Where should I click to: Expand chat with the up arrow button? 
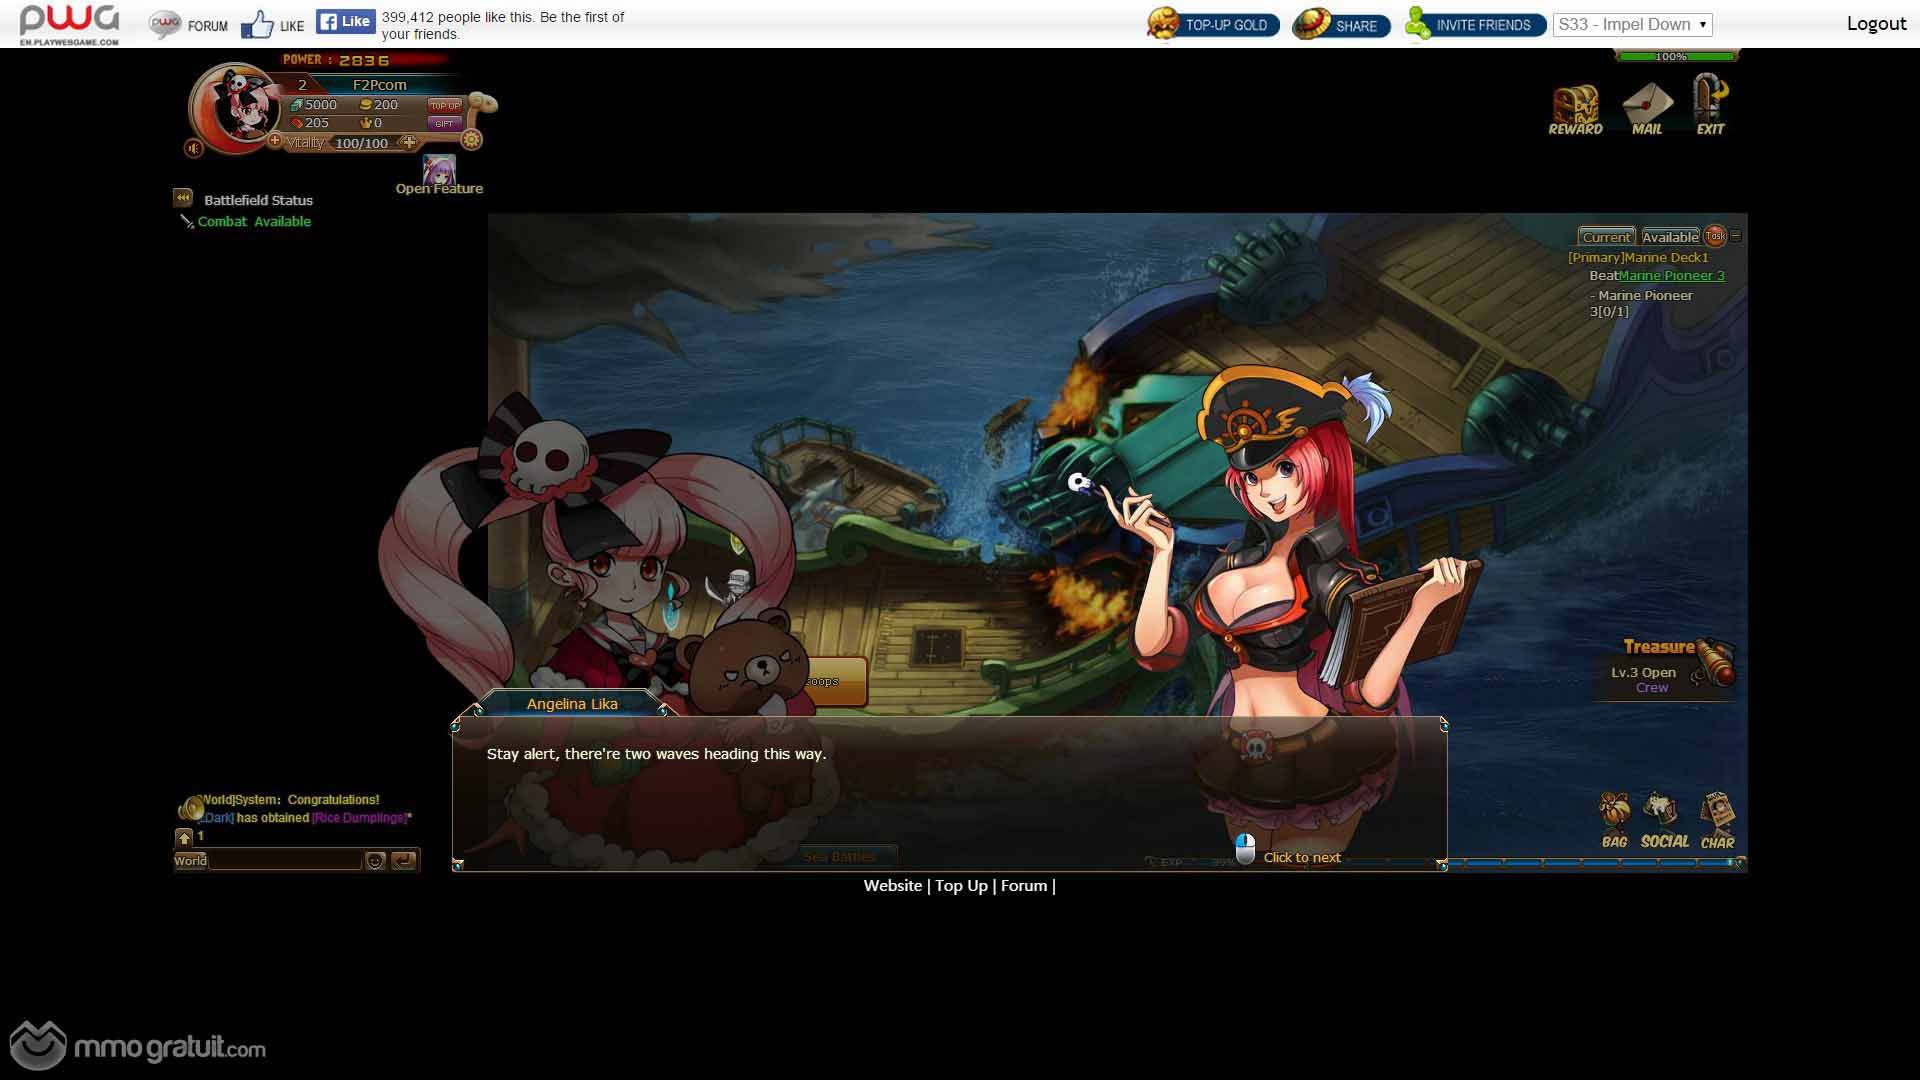tap(184, 837)
